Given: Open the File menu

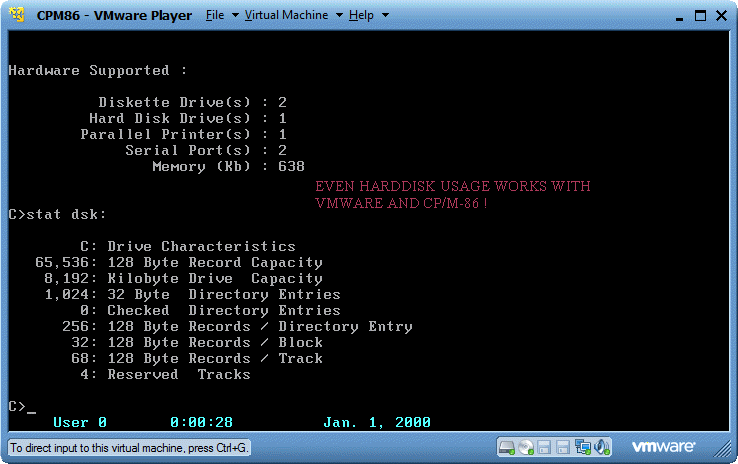Looking at the screenshot, I should point(215,15).
